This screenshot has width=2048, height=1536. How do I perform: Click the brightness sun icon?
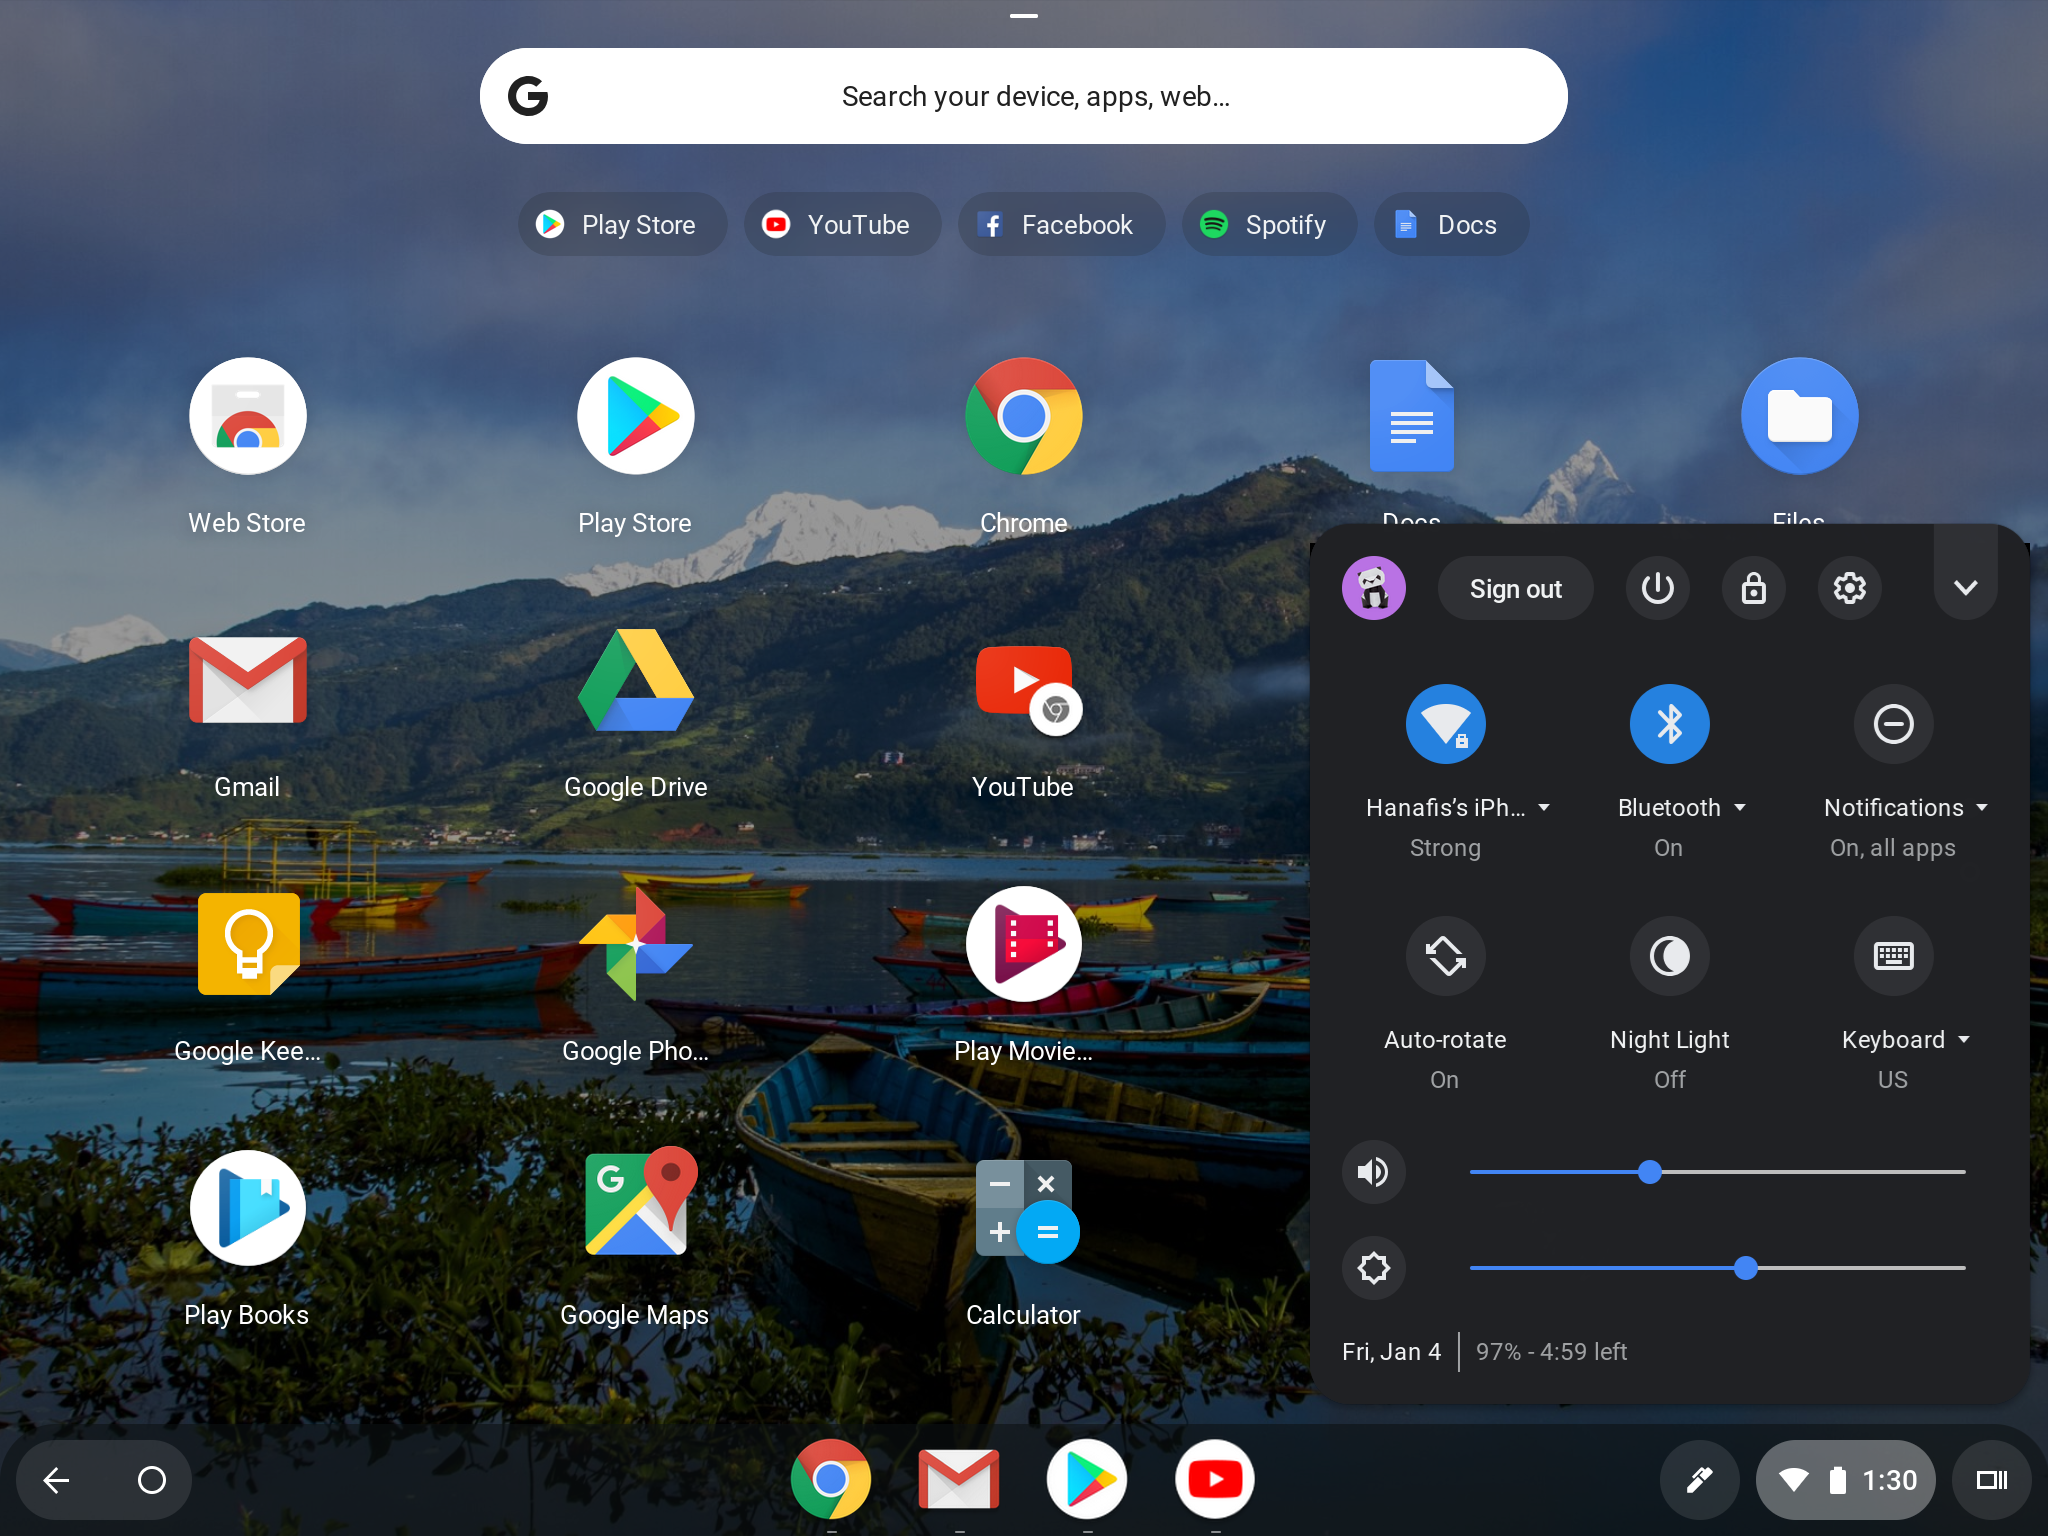1374,1268
